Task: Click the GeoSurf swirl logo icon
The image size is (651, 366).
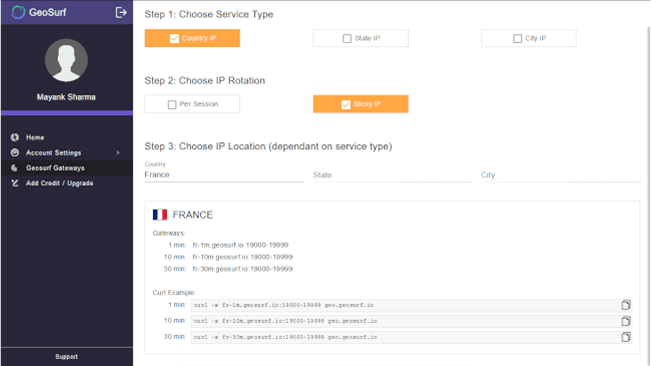Action: tap(18, 12)
